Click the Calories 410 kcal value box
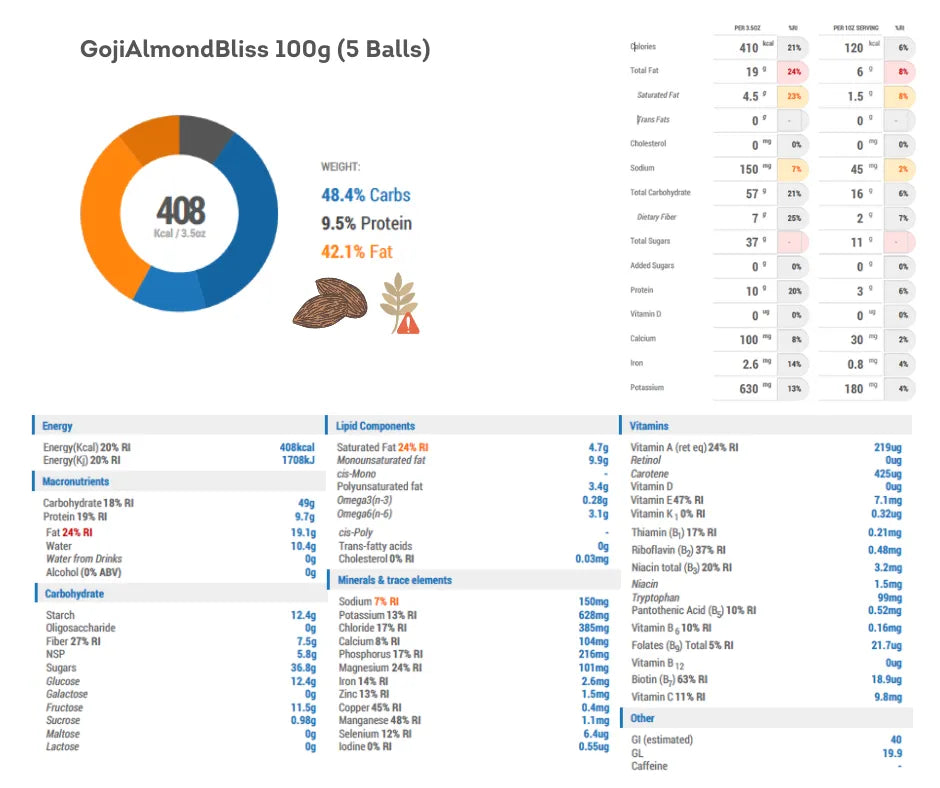 click(x=745, y=47)
